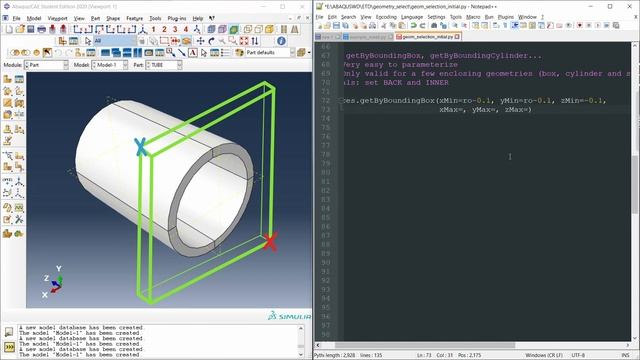
Task: Open the Feature menu in Abaqus
Action: pyautogui.click(x=134, y=18)
